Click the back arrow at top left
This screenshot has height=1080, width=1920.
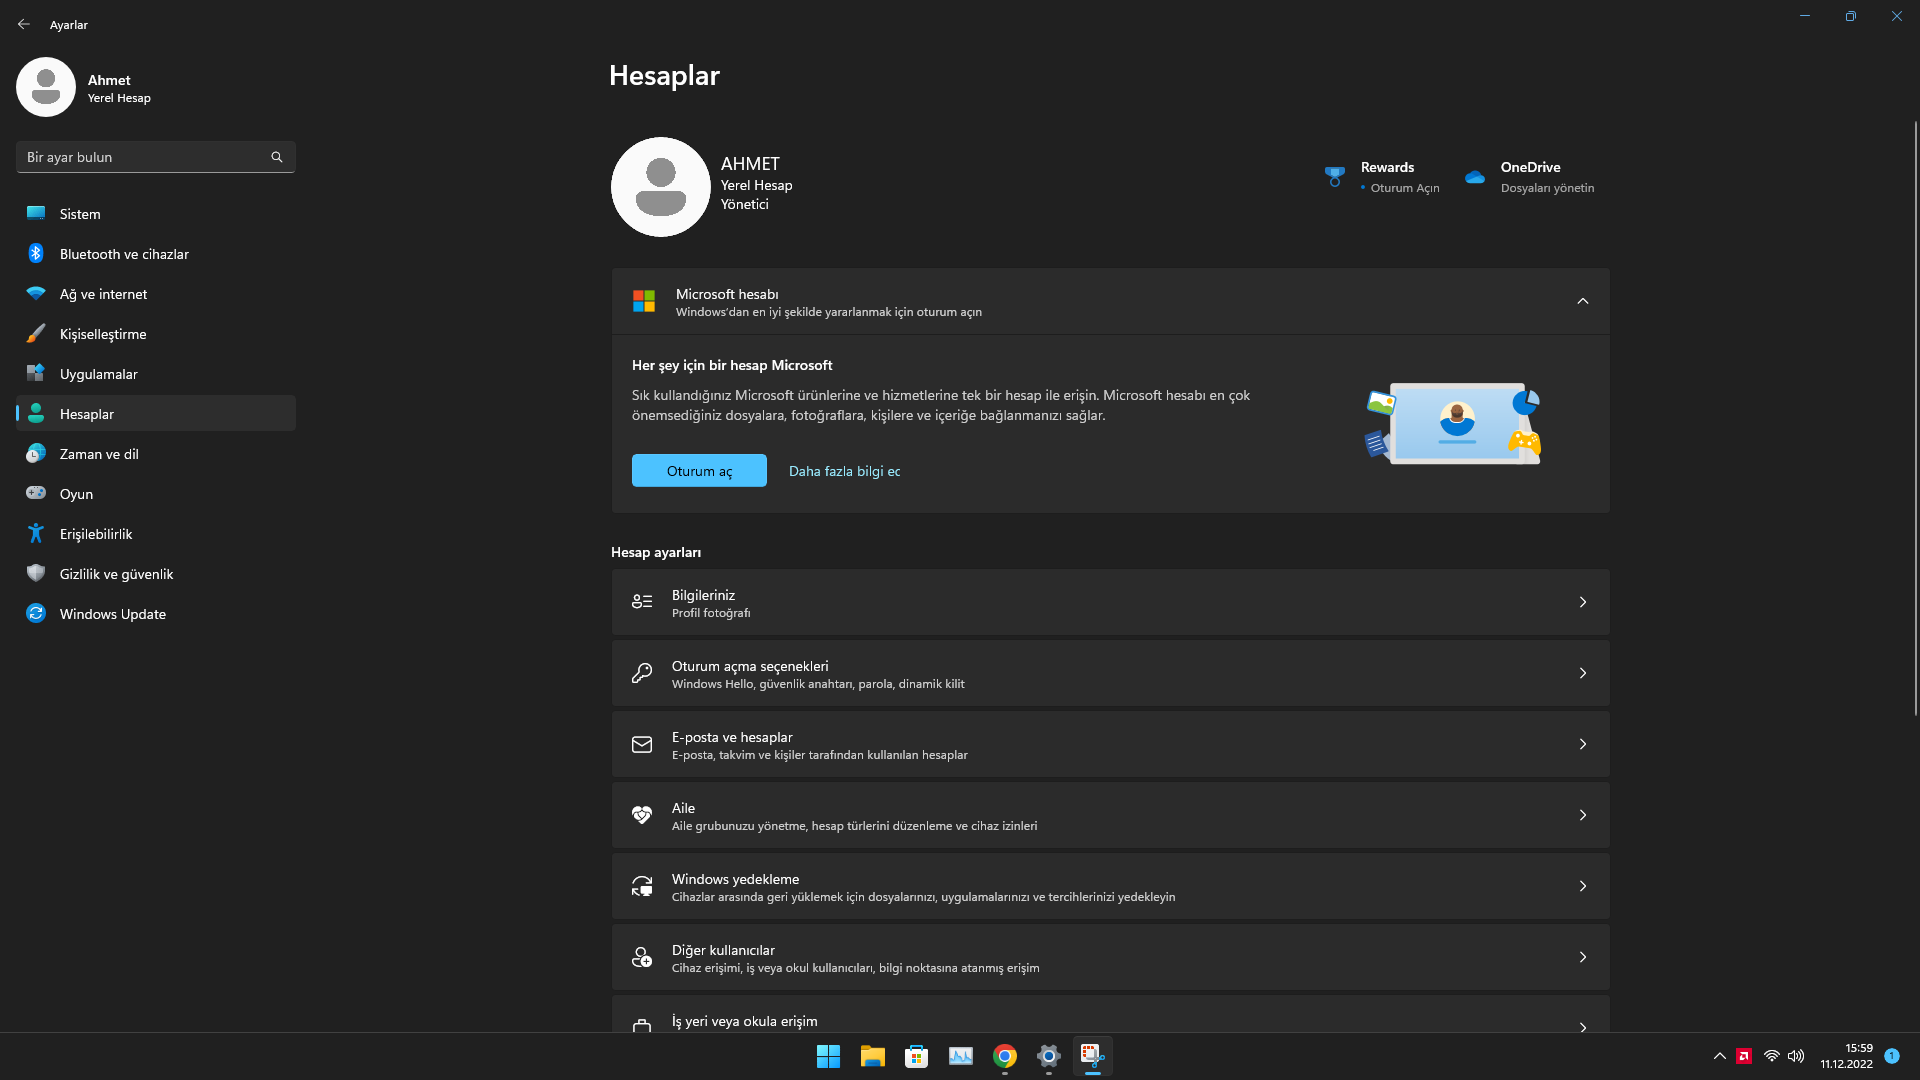click(x=24, y=24)
